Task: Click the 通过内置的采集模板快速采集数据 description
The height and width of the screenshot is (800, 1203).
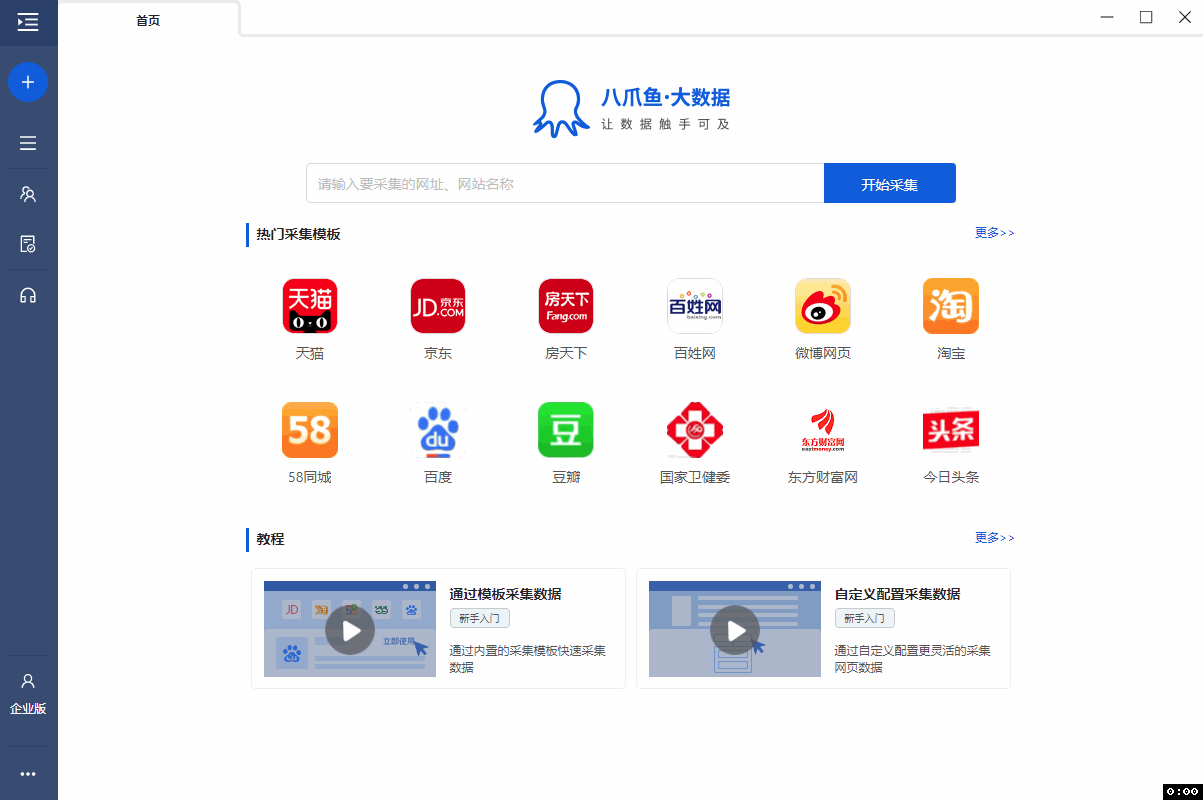Action: (527, 659)
